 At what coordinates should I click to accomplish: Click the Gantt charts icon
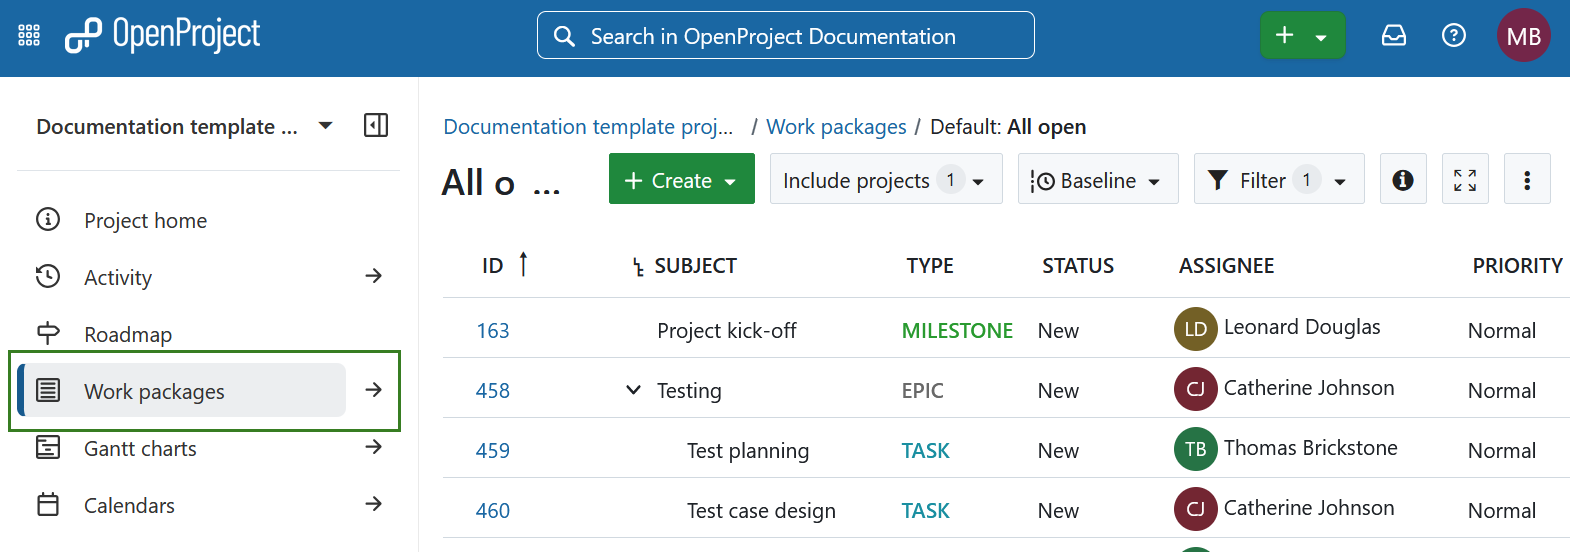[48, 447]
